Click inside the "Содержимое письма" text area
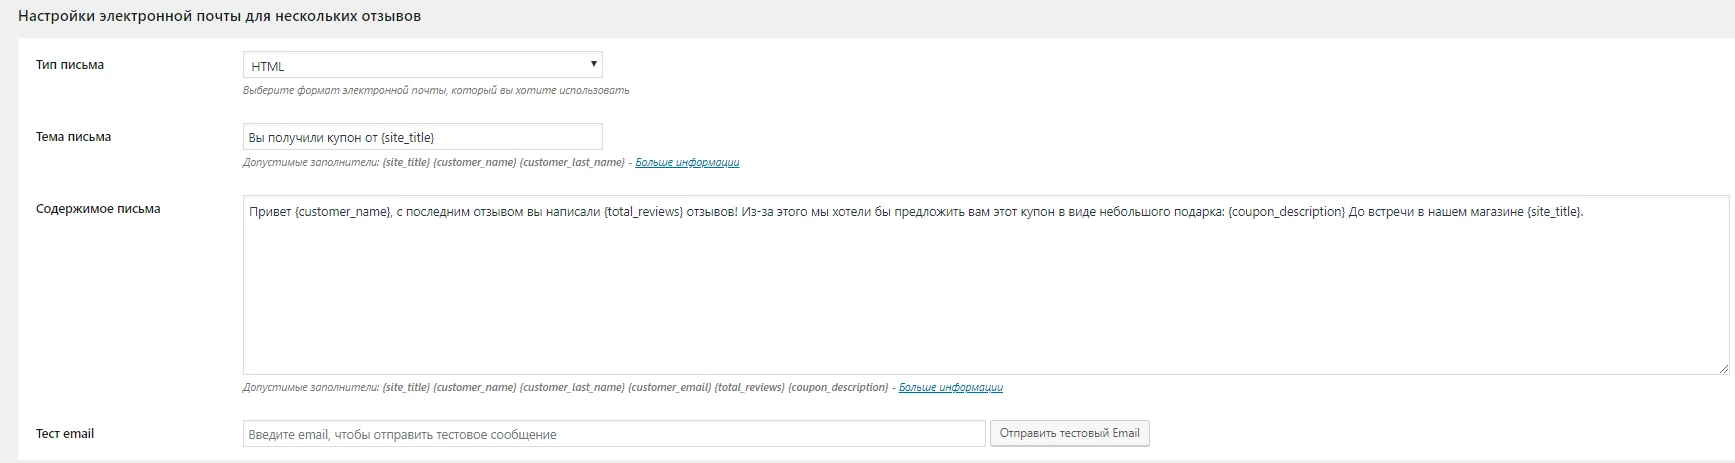Viewport: 1735px width, 463px height. pyautogui.click(x=986, y=285)
